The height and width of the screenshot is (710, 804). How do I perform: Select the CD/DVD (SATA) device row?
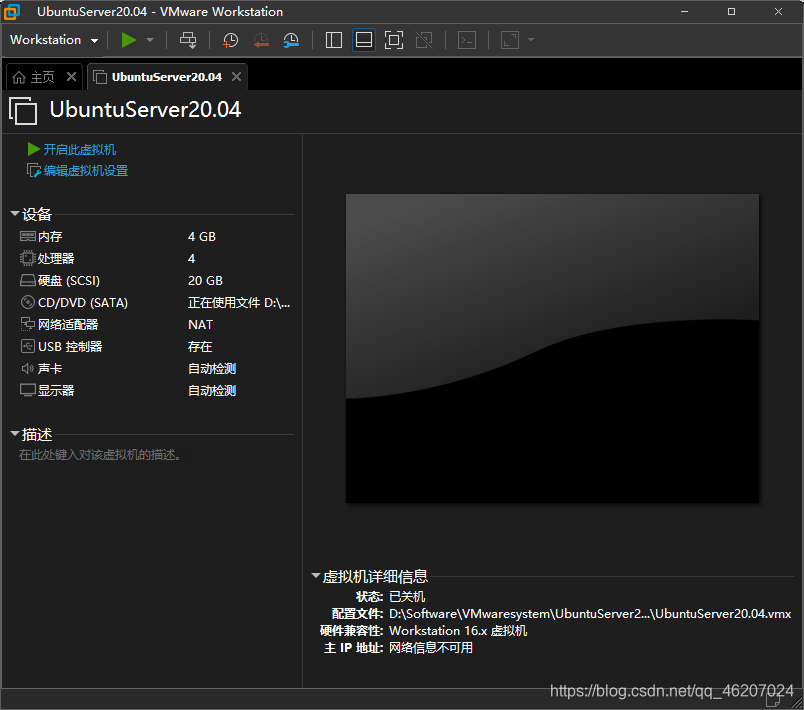[155, 302]
